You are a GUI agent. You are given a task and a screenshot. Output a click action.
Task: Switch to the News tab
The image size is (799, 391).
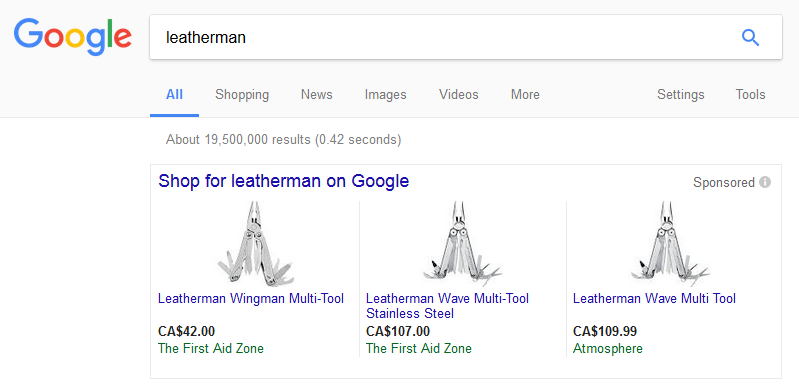316,95
